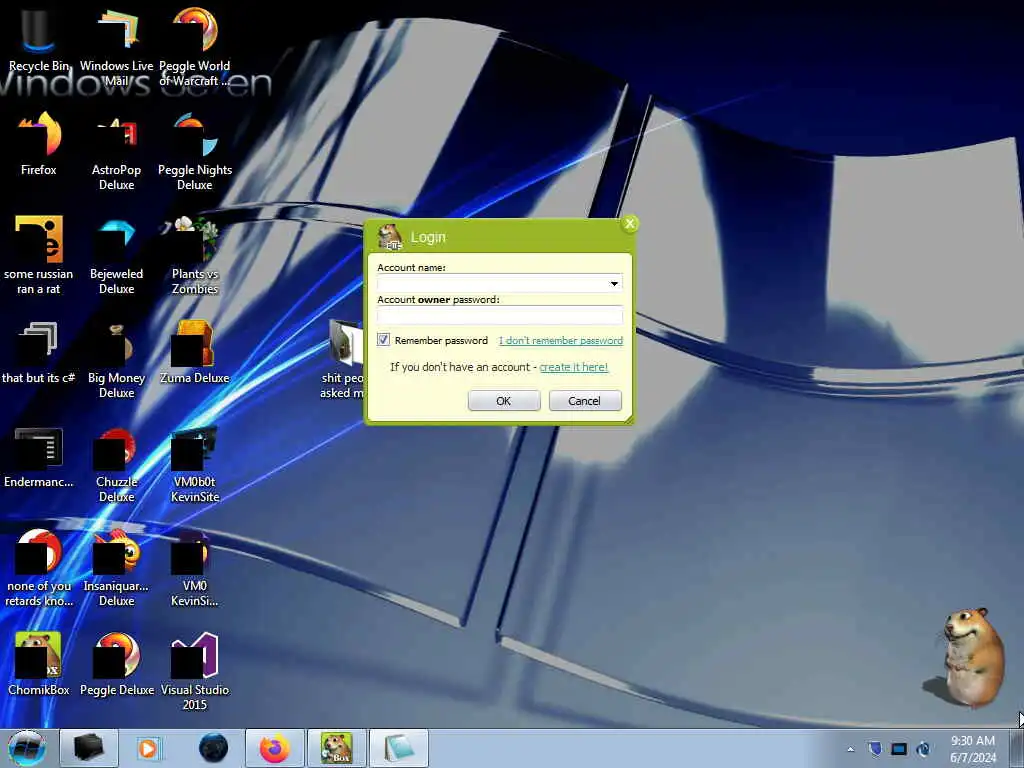
Task: Select Peggle Deluxe desktop icon
Action: (117, 664)
